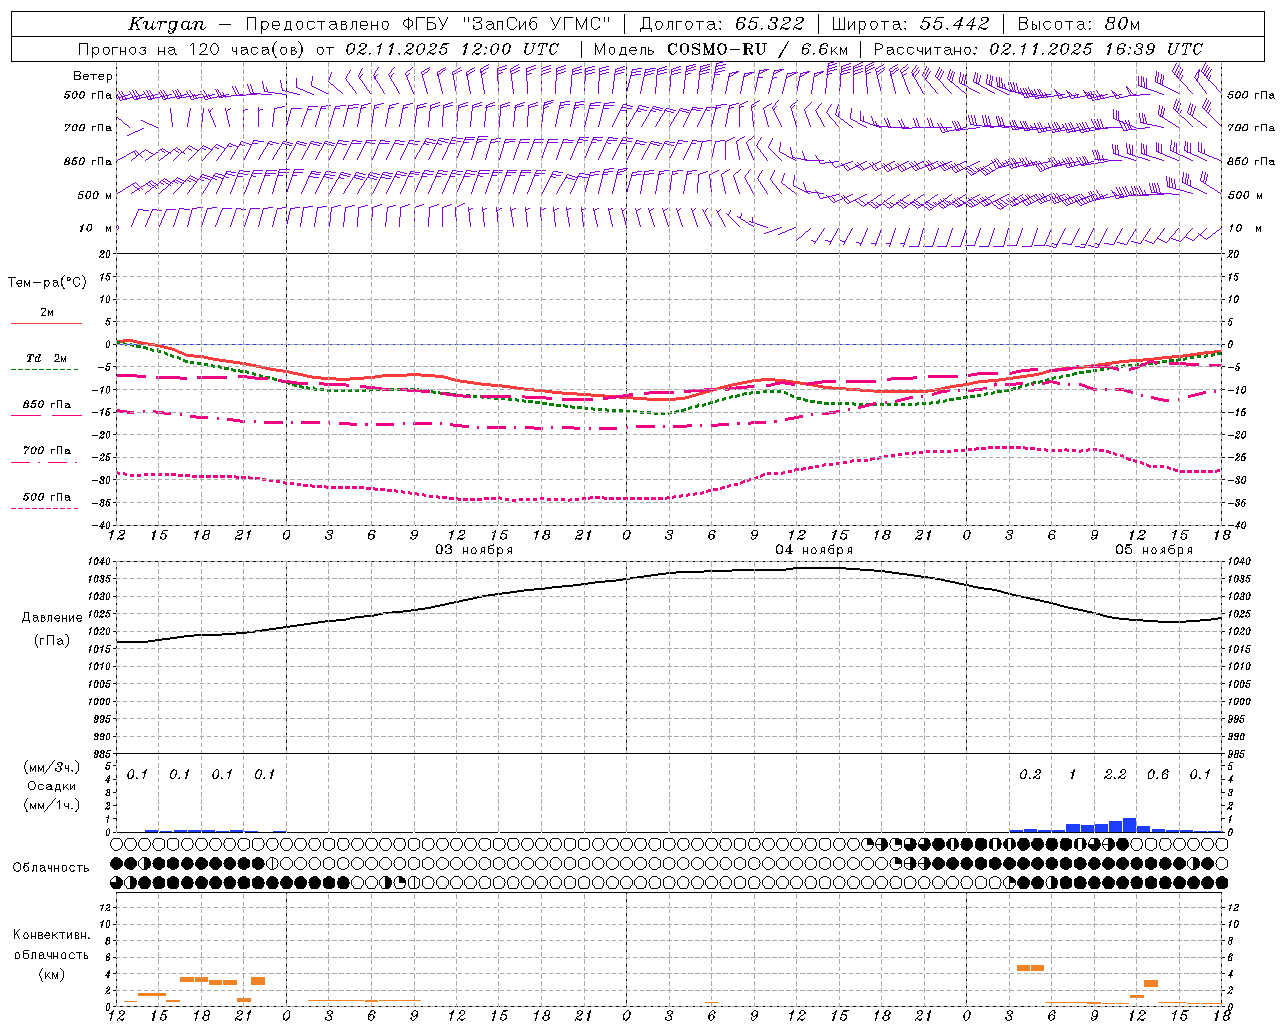This screenshot has height=1024, width=1280.
Task: Click the height value 80м
Action: pos(1122,24)
